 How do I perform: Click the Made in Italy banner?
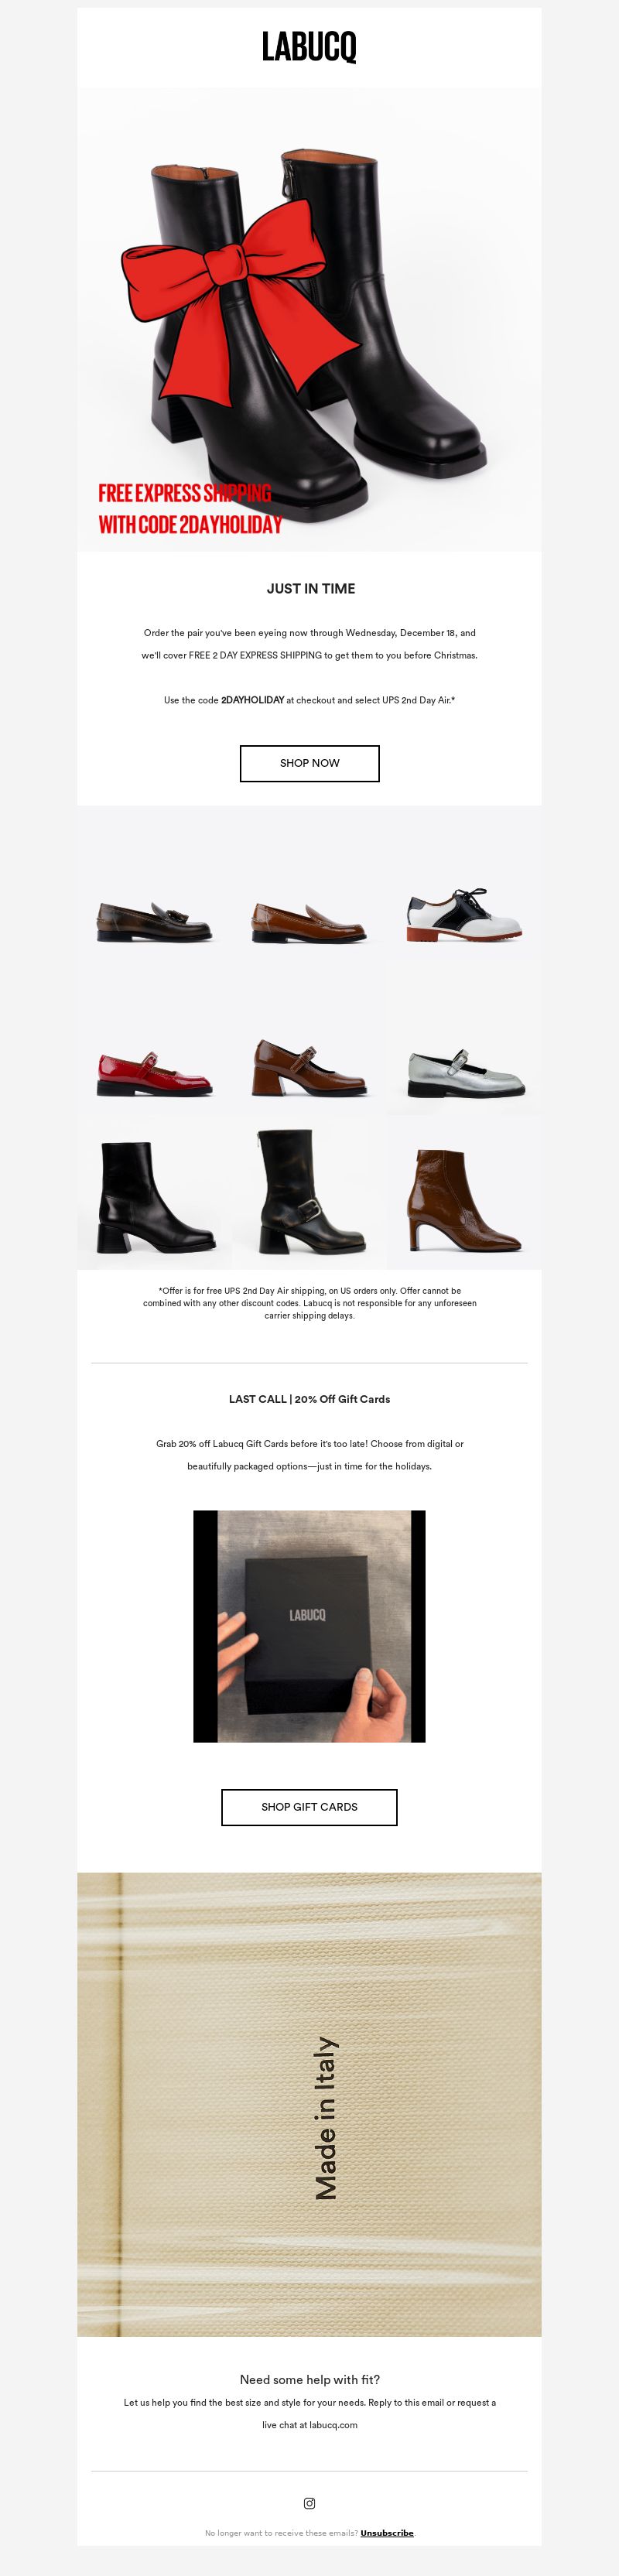pos(309,2105)
